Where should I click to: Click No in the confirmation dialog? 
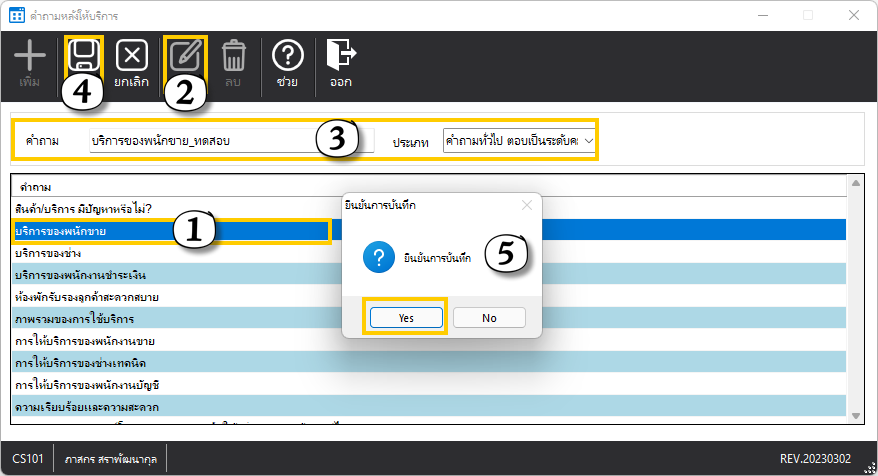(489, 317)
